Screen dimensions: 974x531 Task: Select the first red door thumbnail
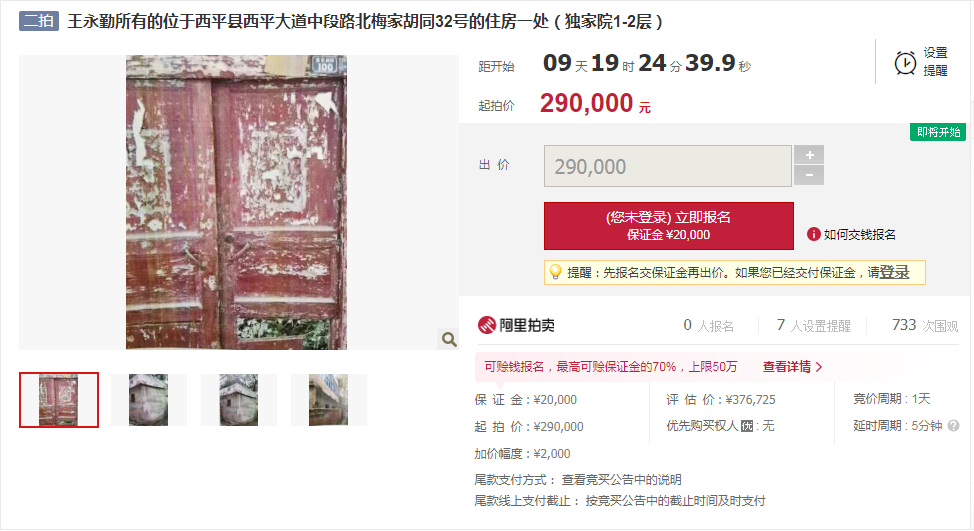59,400
